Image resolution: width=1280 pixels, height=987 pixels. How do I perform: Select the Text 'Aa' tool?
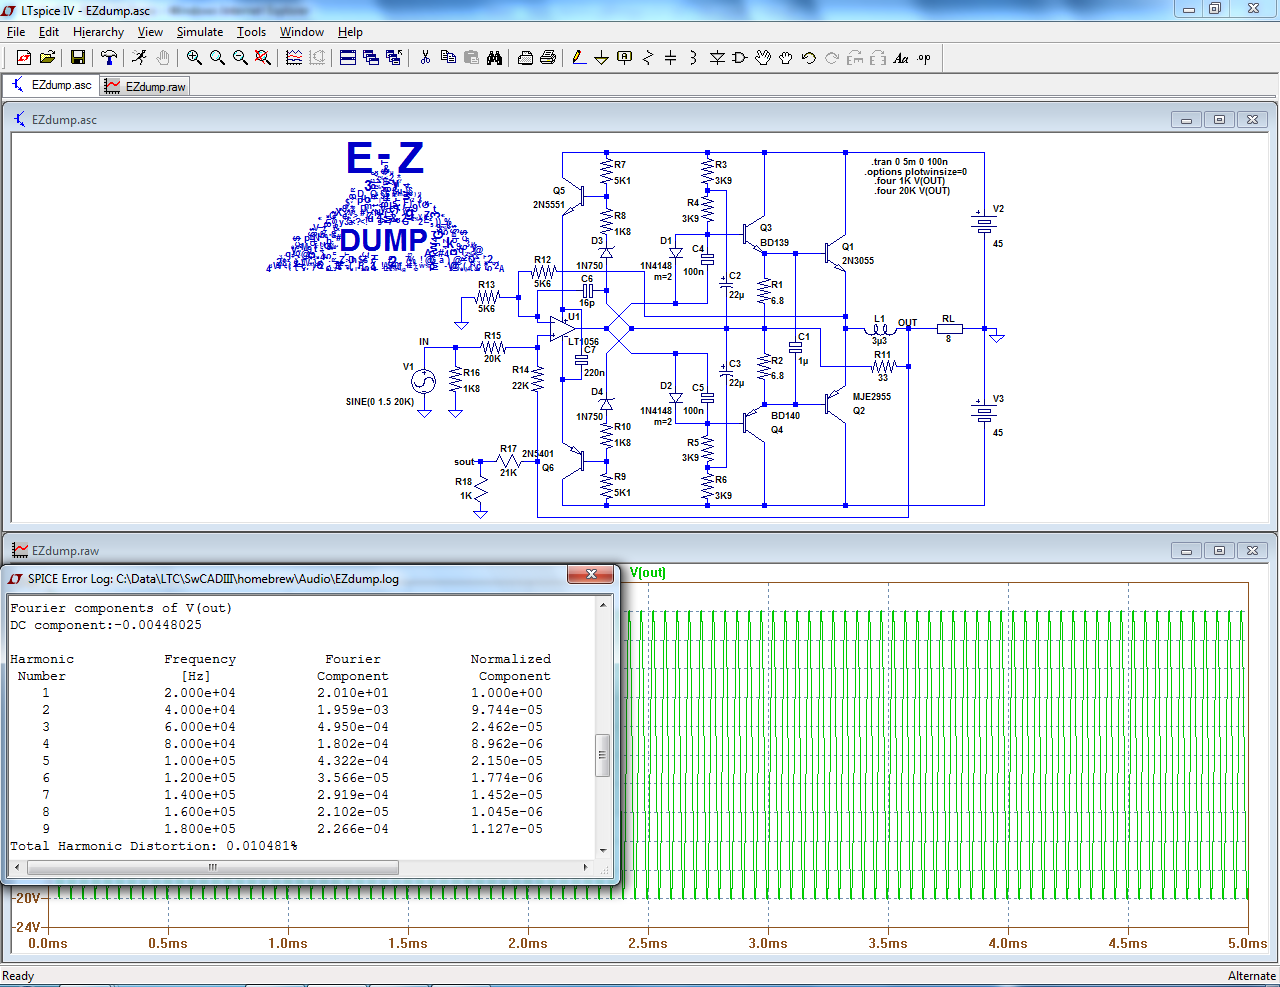901,58
